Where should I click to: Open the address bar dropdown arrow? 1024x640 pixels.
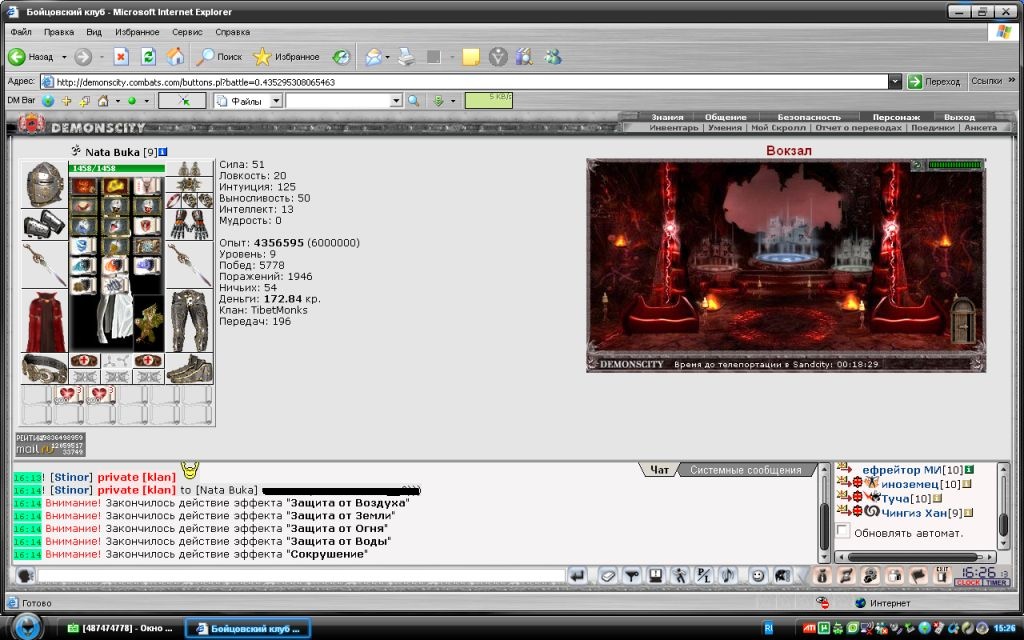(x=895, y=82)
